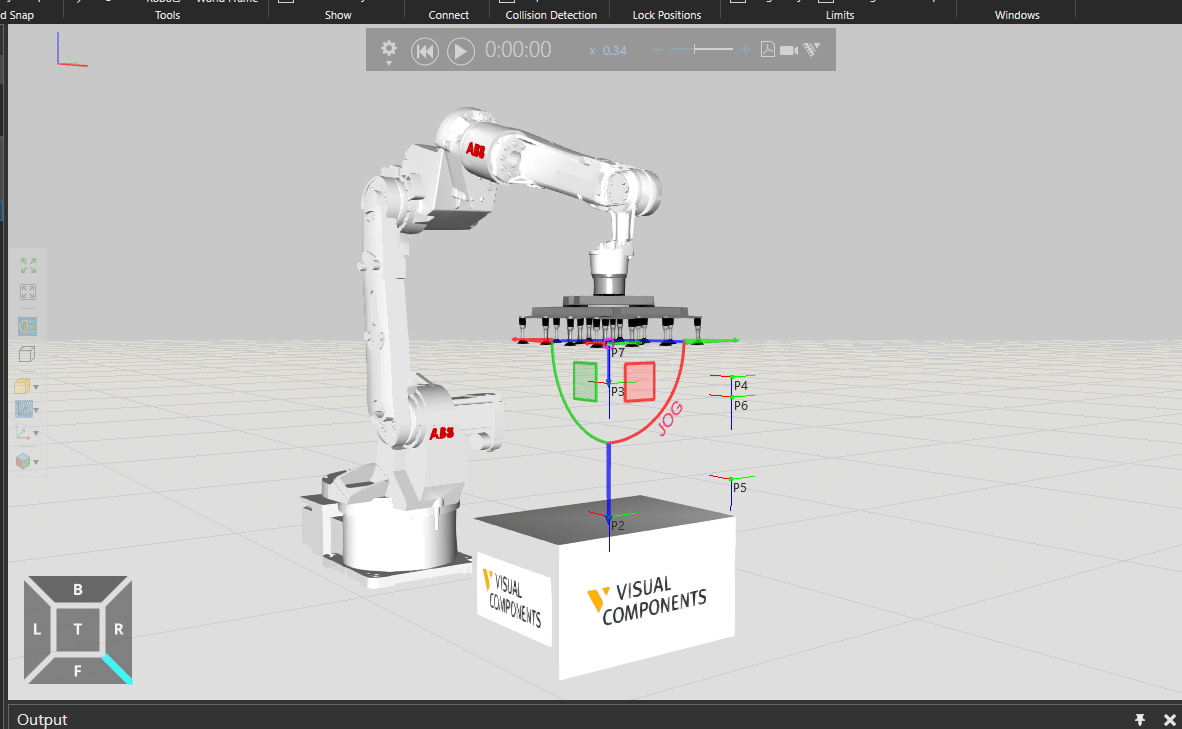The width and height of the screenshot is (1182, 729).
Task: Select robot position P4 label
Action: [741, 385]
